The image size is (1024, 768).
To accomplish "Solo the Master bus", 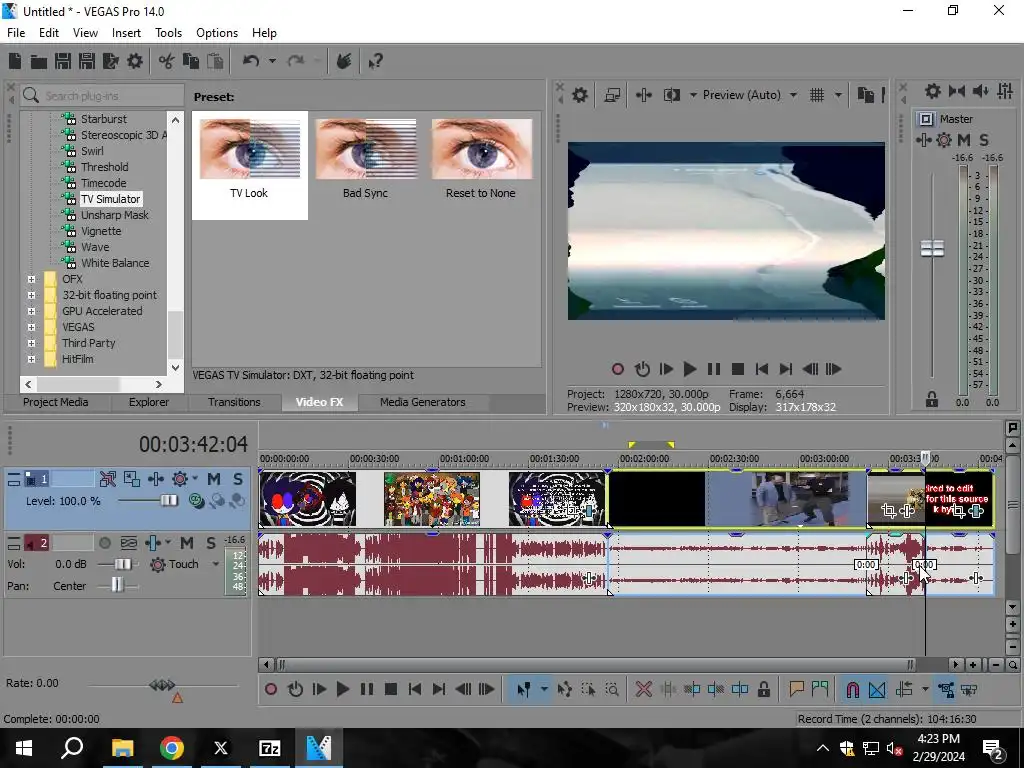I will click(x=984, y=140).
